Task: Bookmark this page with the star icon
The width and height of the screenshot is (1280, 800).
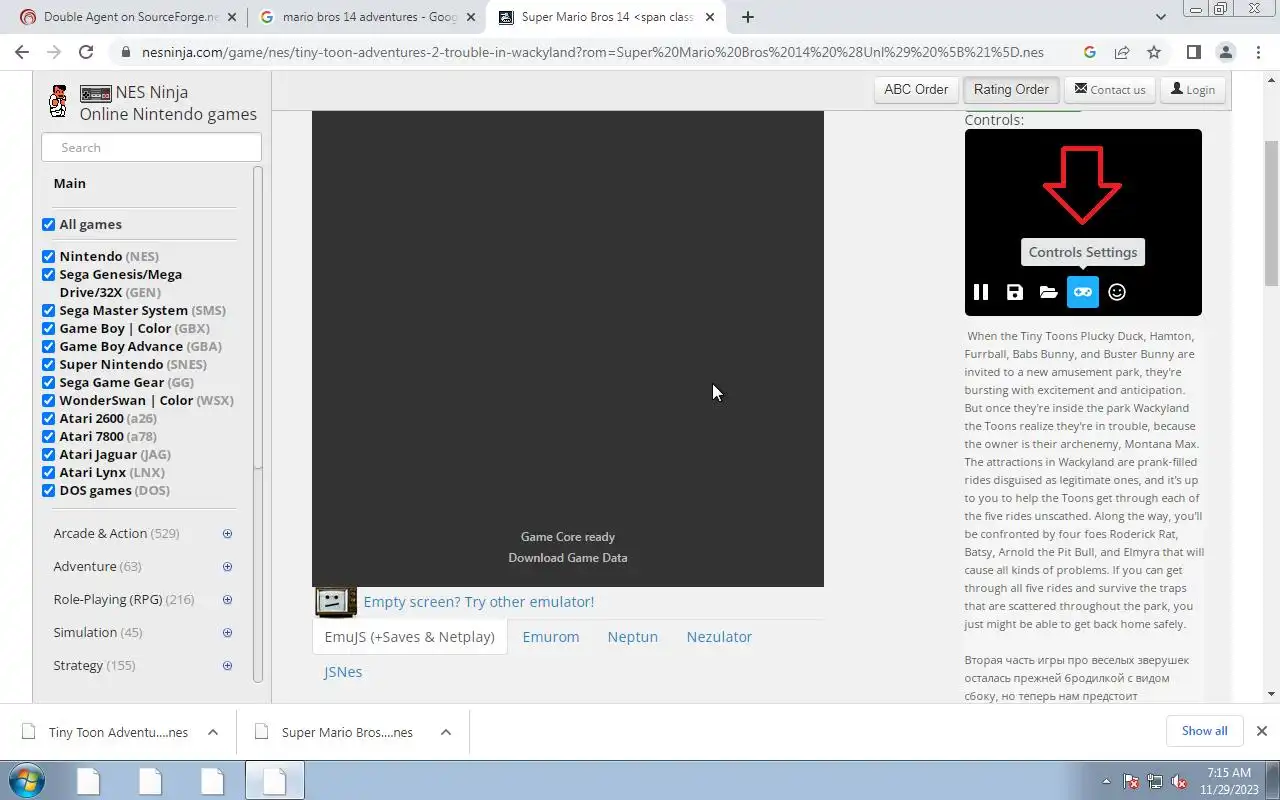Action: point(1154,53)
